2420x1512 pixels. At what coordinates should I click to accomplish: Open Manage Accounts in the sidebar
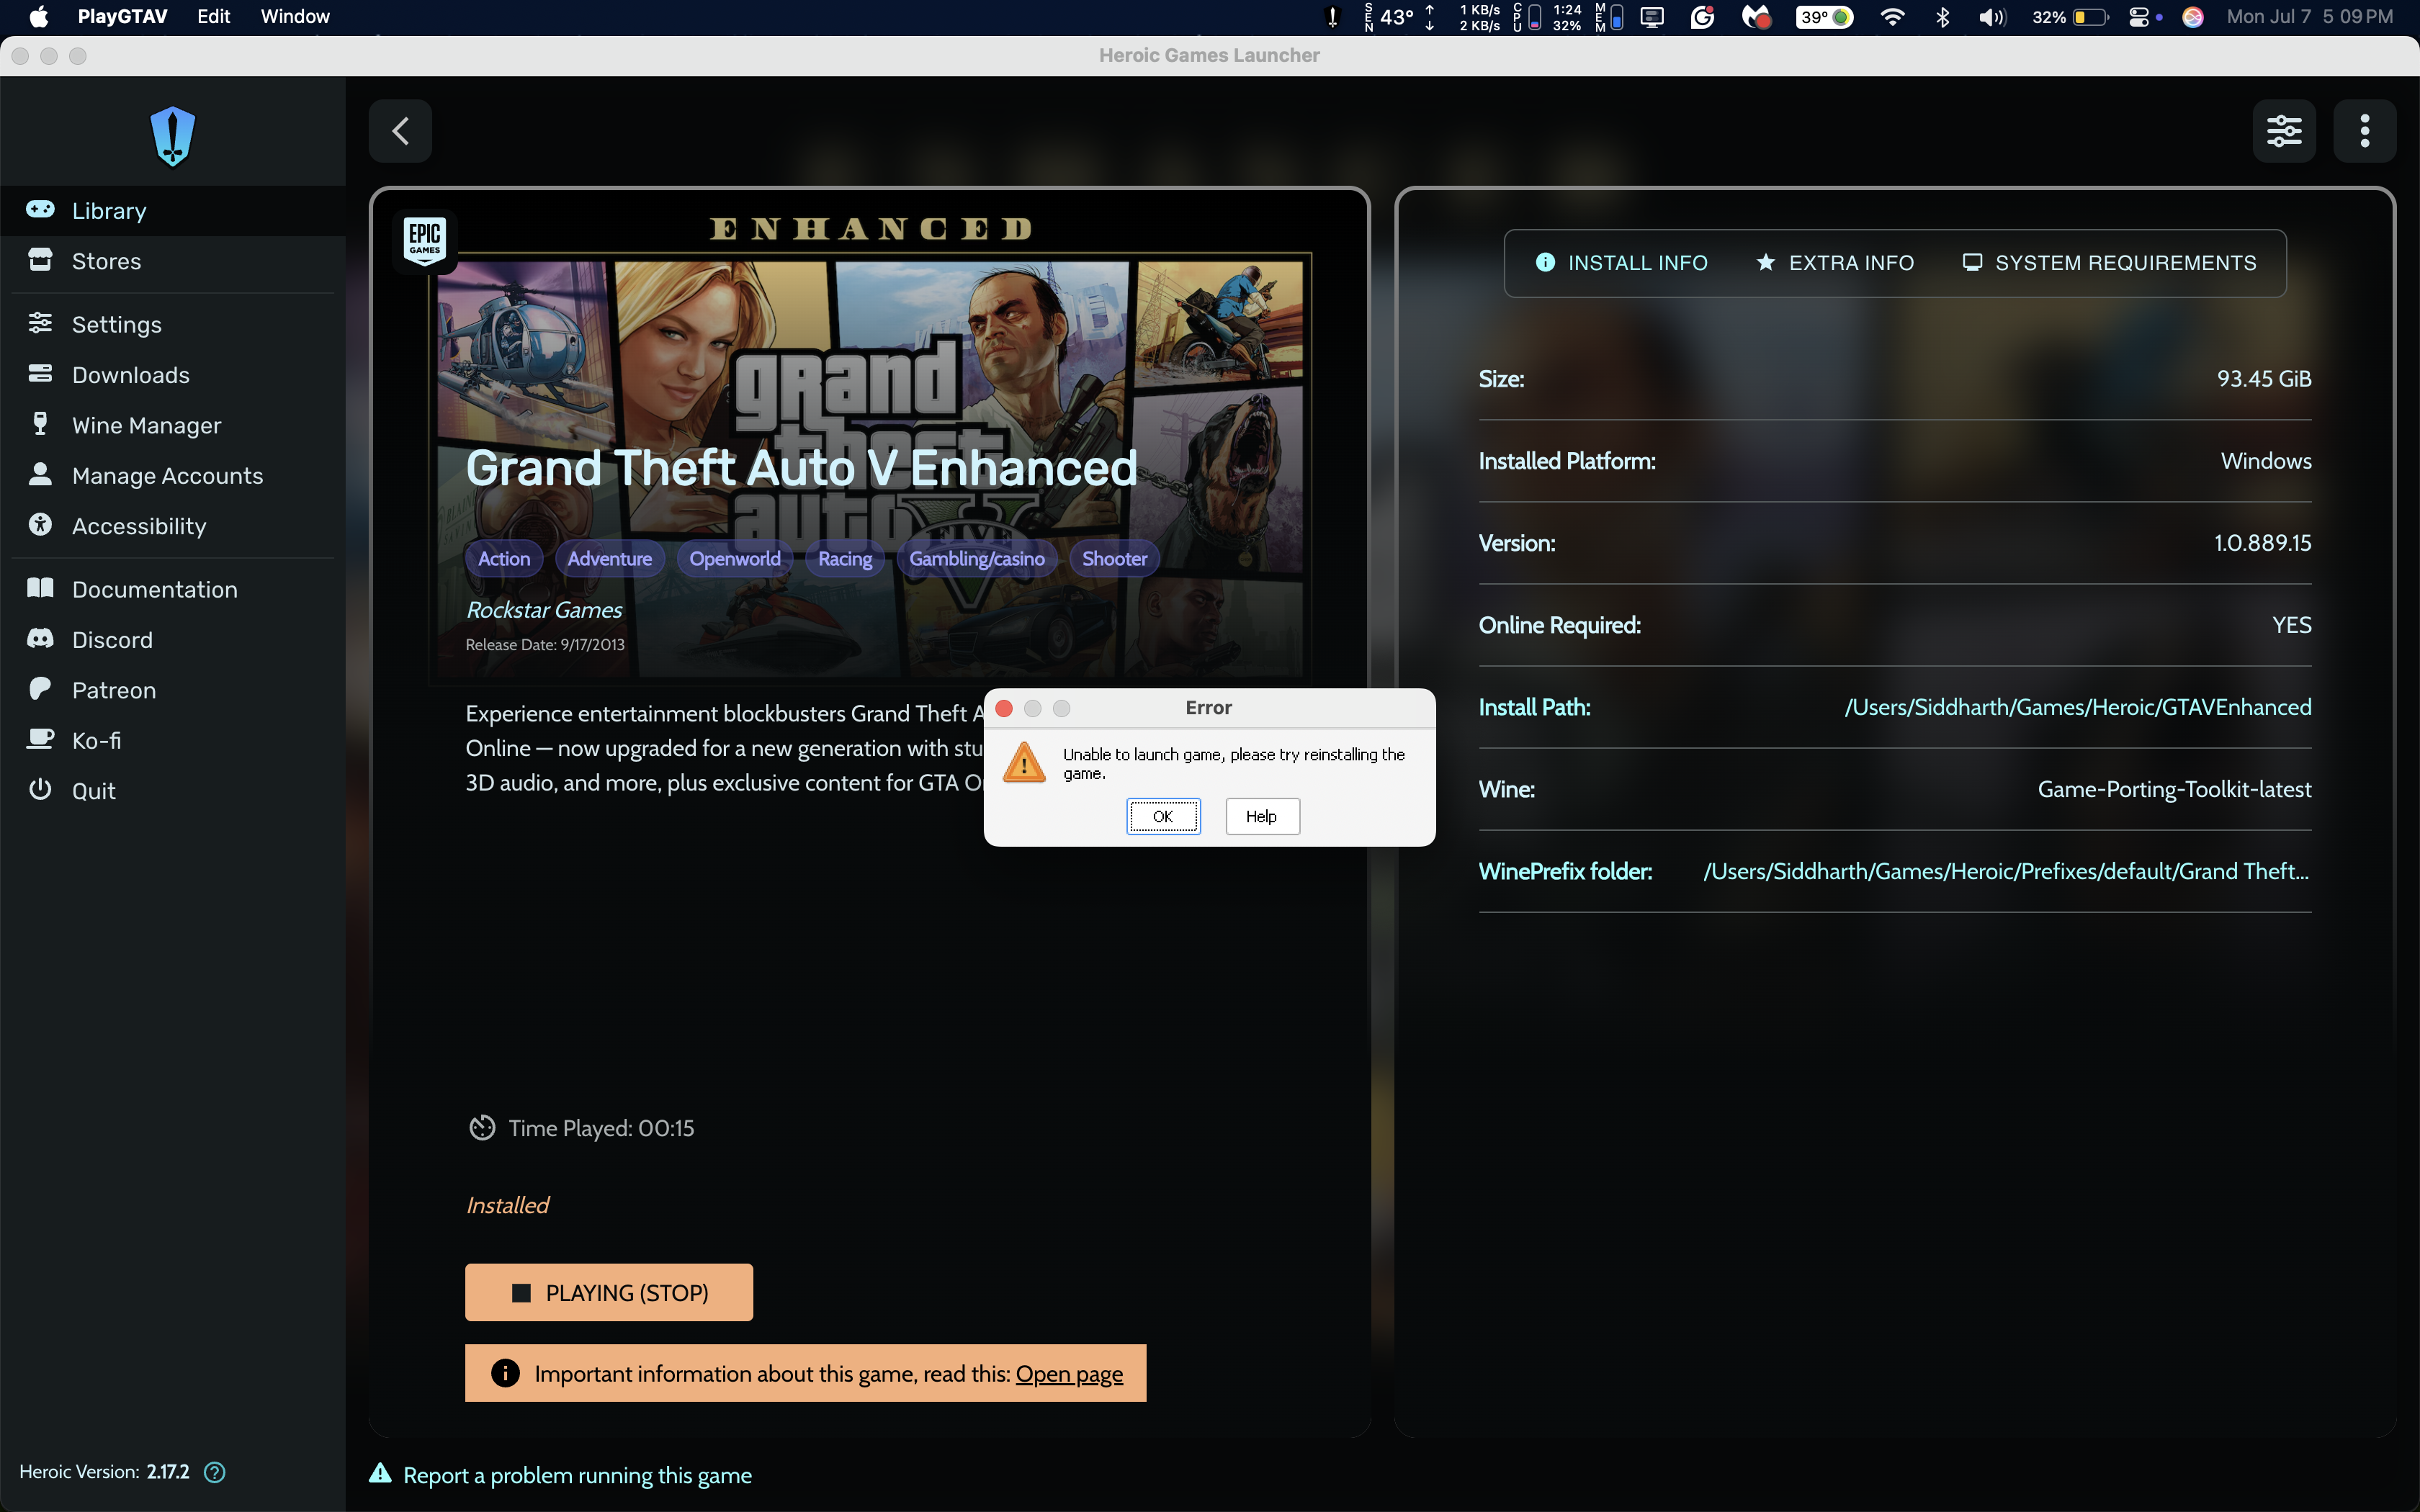tap(172, 476)
